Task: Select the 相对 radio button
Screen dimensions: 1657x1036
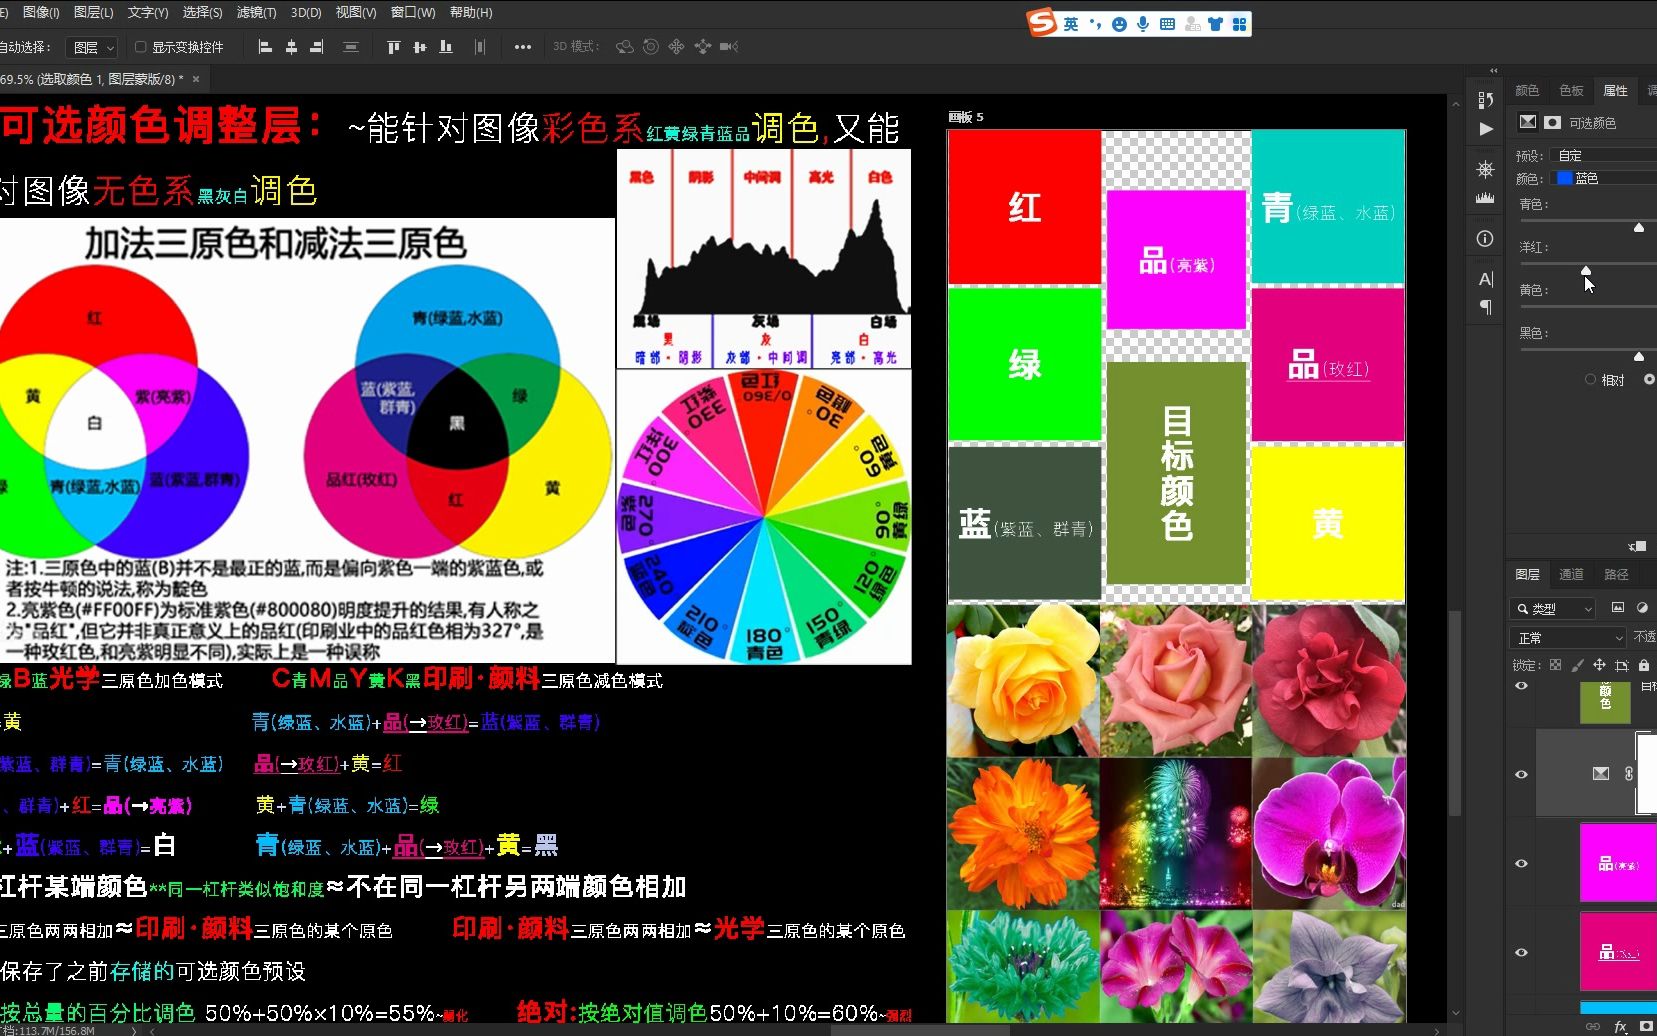Action: tap(1590, 378)
